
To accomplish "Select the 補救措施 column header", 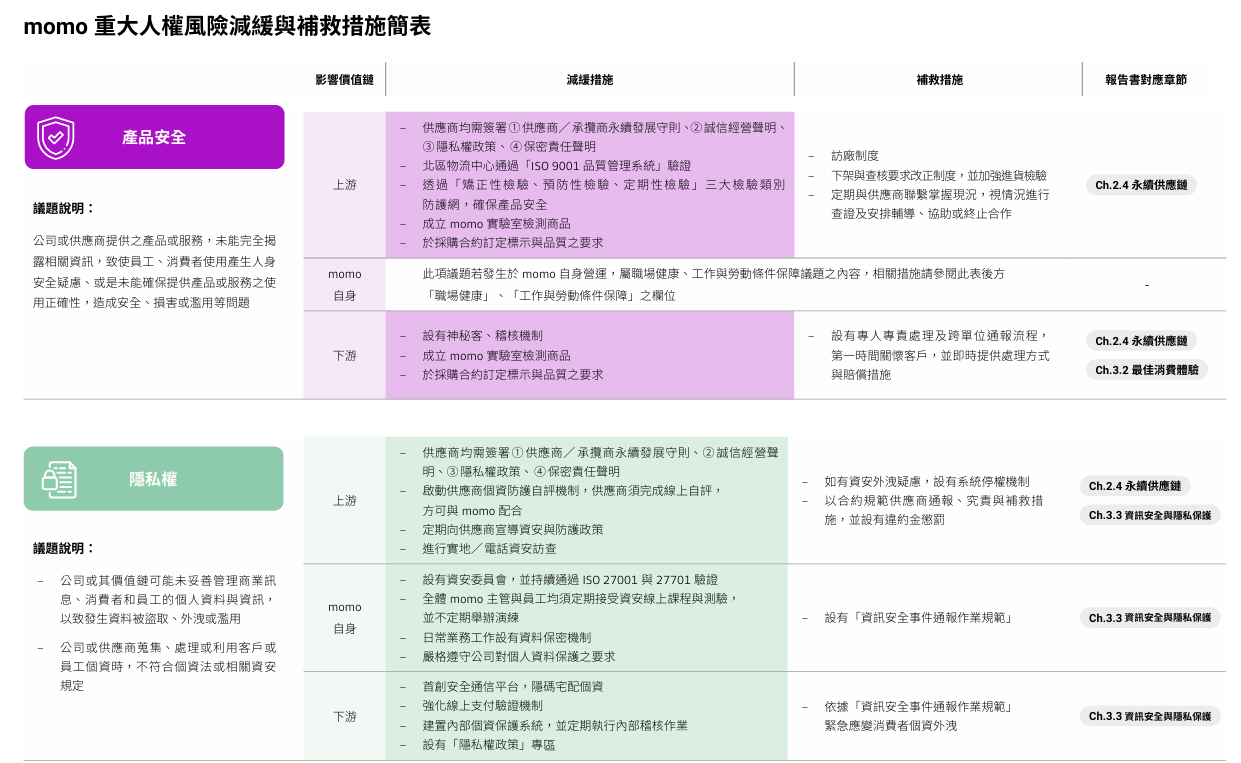I will 939,80.
